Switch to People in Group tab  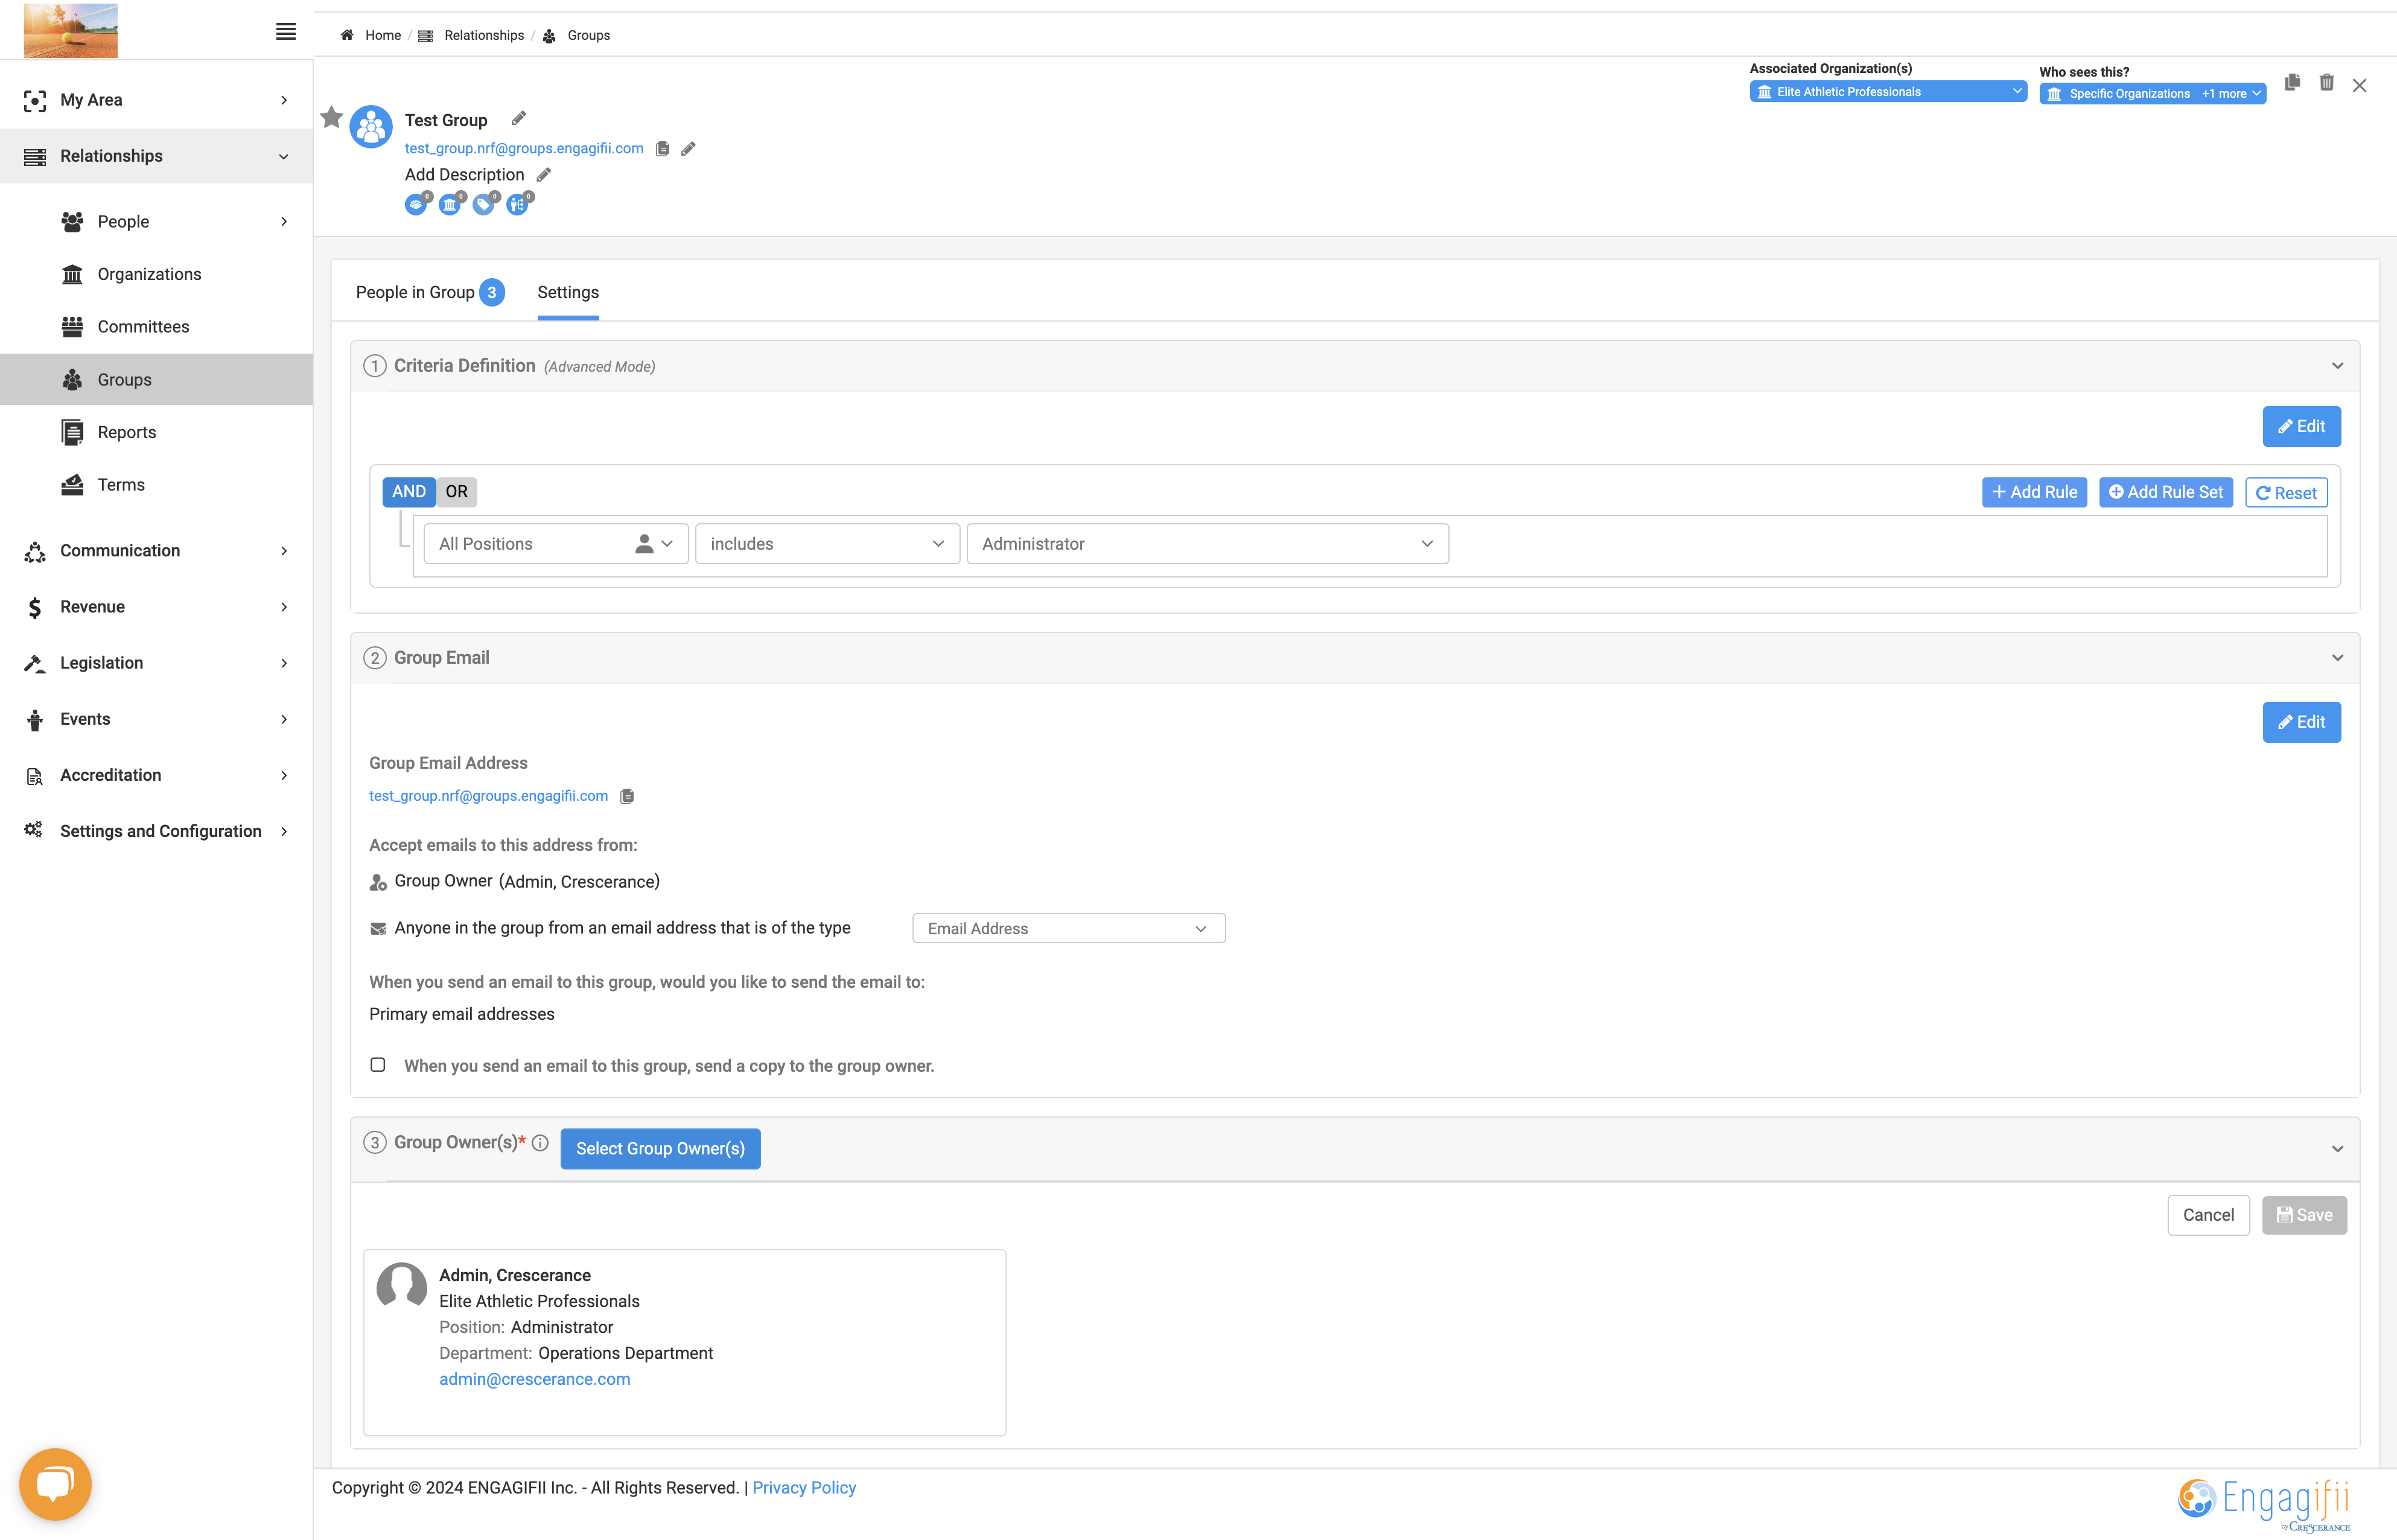coord(429,293)
